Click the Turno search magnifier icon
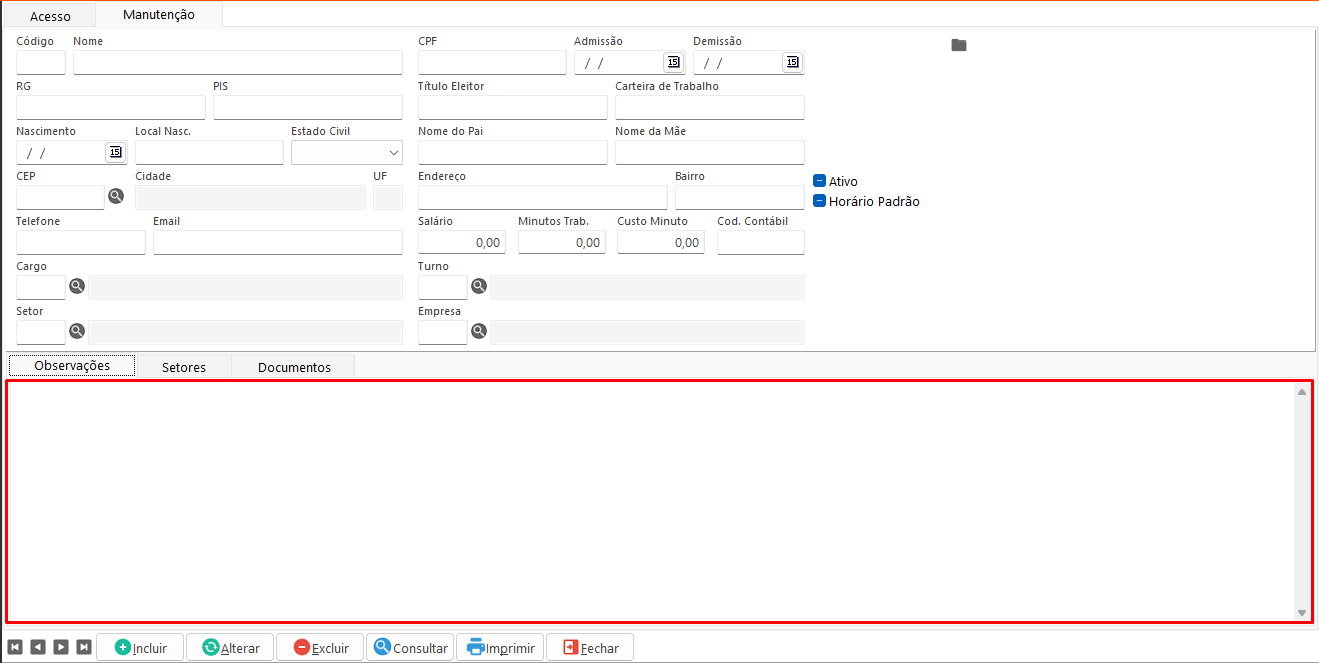 coord(479,287)
